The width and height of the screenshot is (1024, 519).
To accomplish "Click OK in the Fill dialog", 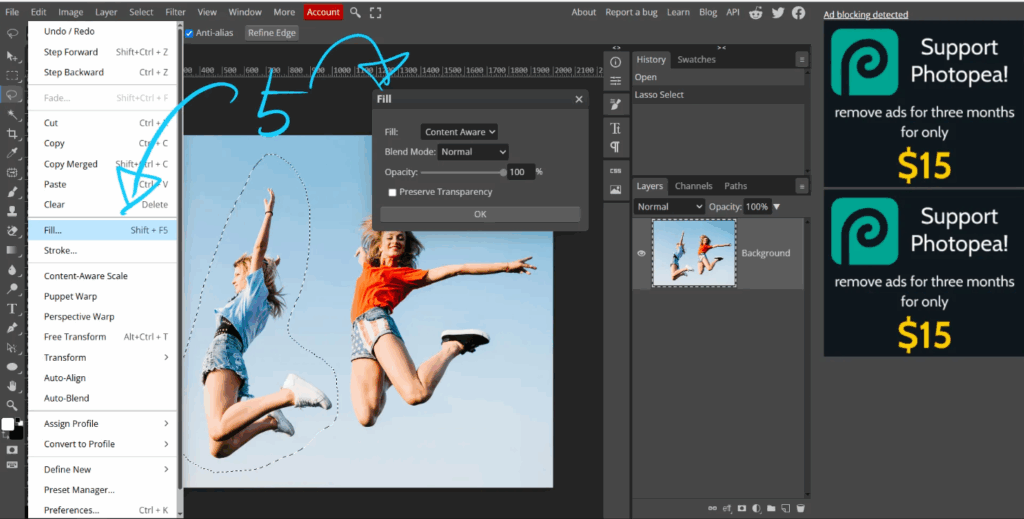I will coord(480,214).
